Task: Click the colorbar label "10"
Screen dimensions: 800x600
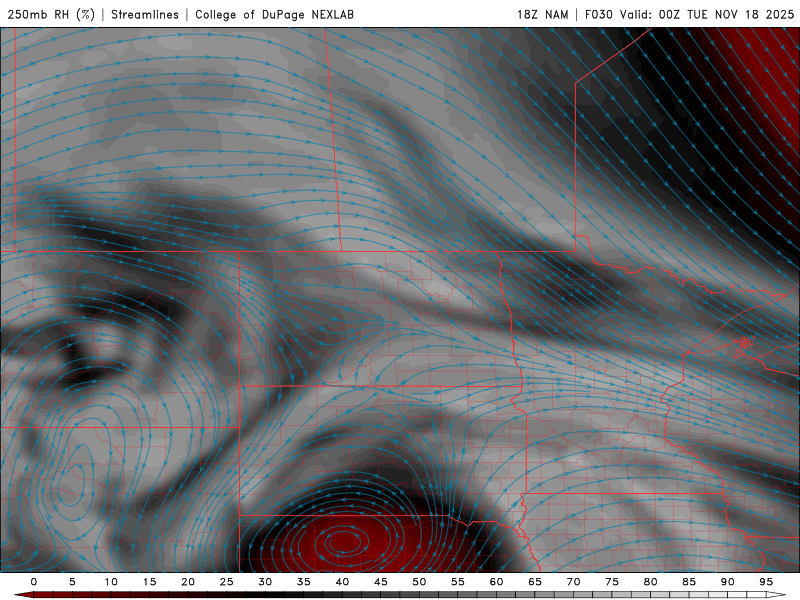Action: point(111,582)
